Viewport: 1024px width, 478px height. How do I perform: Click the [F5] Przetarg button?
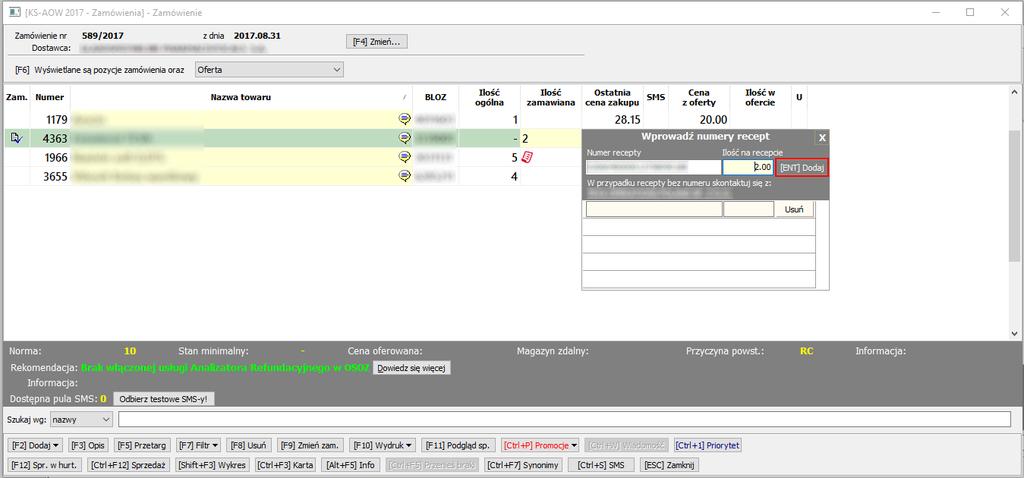point(142,445)
